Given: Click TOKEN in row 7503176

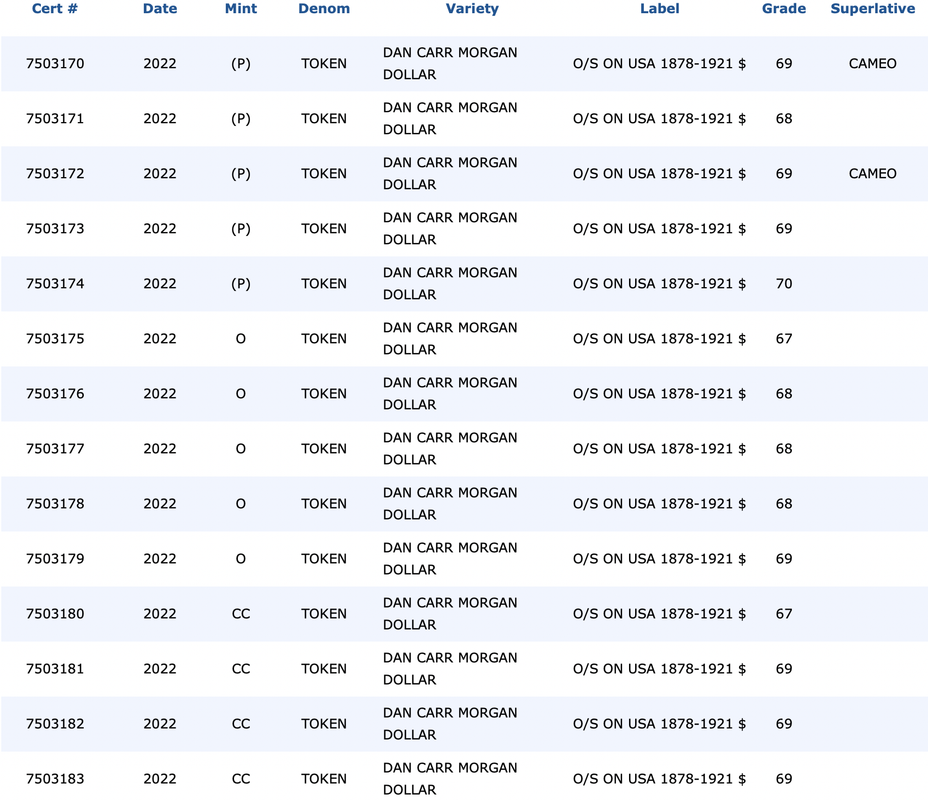Looking at the screenshot, I should coord(324,393).
